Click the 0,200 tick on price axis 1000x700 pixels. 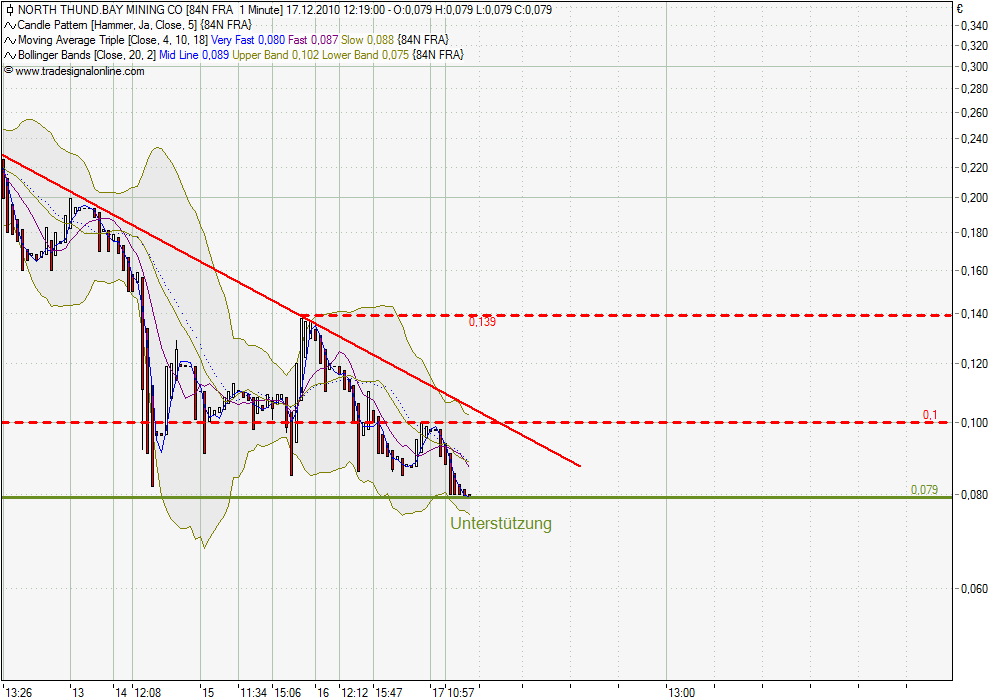click(972, 198)
